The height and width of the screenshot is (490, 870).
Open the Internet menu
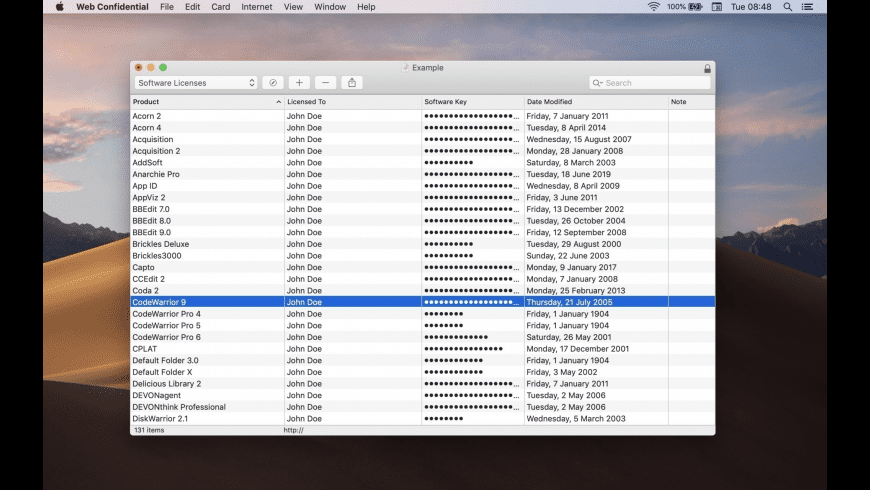click(x=256, y=7)
